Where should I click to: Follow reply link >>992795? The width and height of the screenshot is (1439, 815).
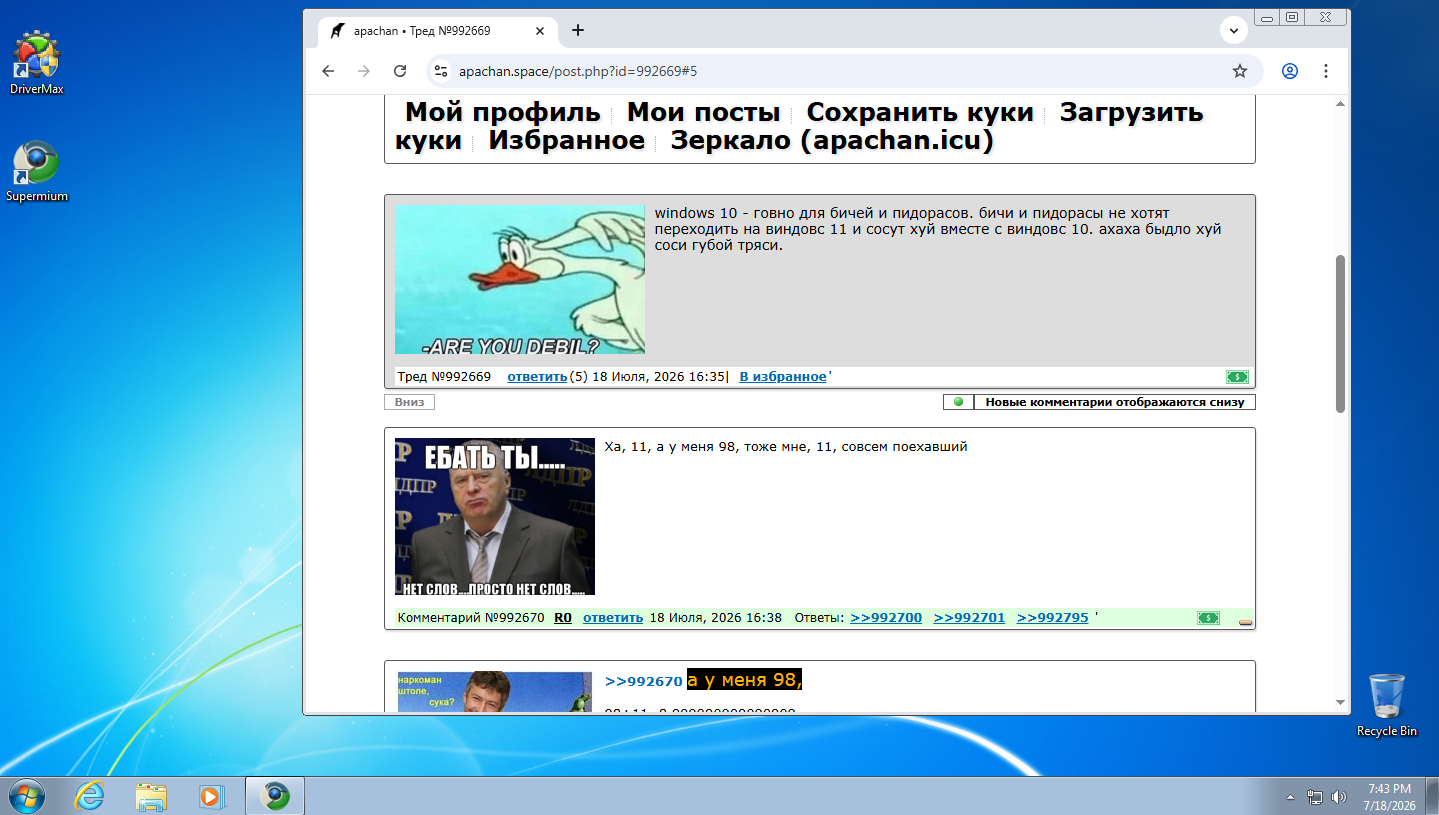pos(1052,618)
